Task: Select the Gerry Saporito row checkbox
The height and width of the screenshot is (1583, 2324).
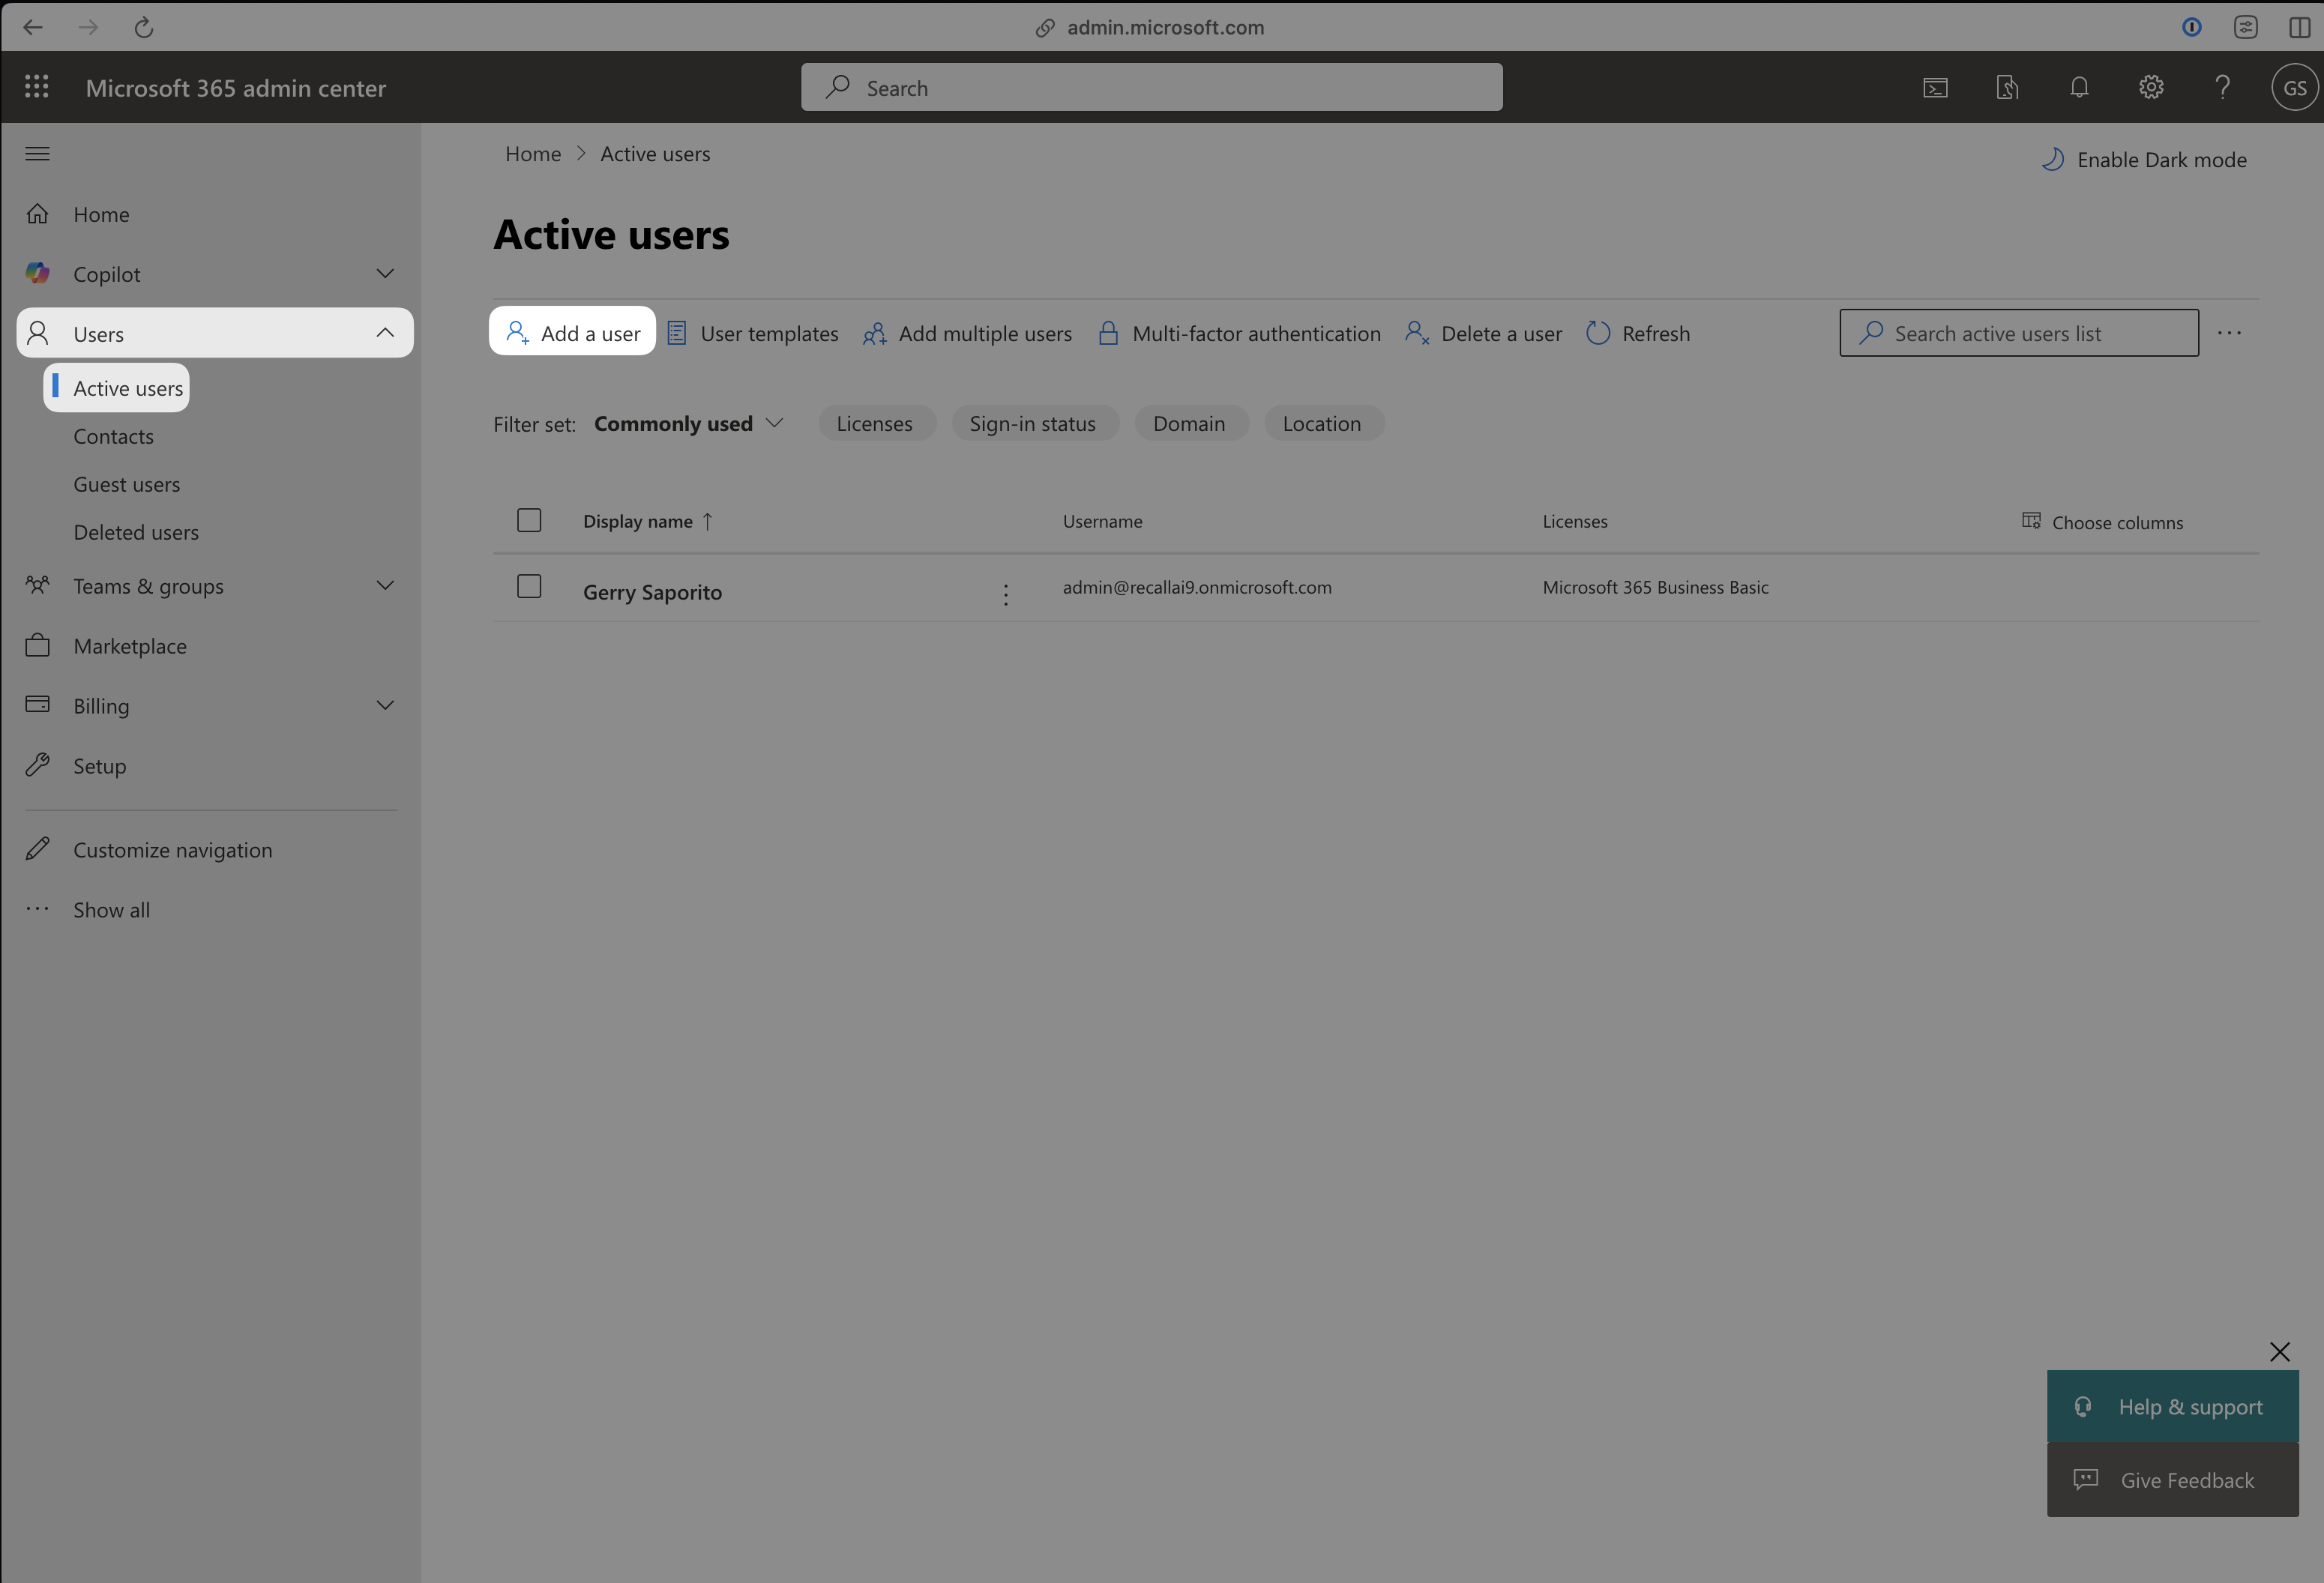Action: 529,586
